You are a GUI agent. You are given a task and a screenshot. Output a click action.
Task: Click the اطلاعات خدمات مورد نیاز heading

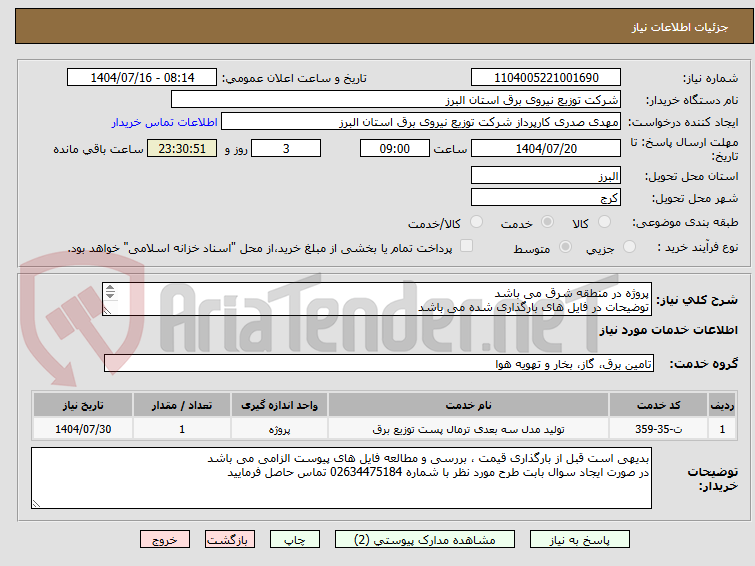pos(668,330)
